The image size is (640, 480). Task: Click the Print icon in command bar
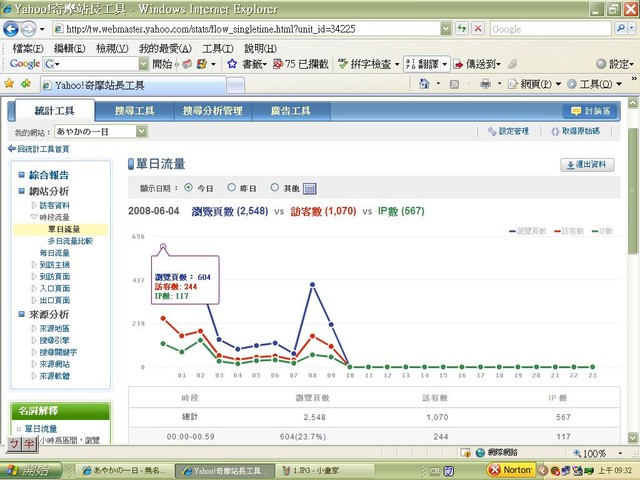[x=485, y=84]
